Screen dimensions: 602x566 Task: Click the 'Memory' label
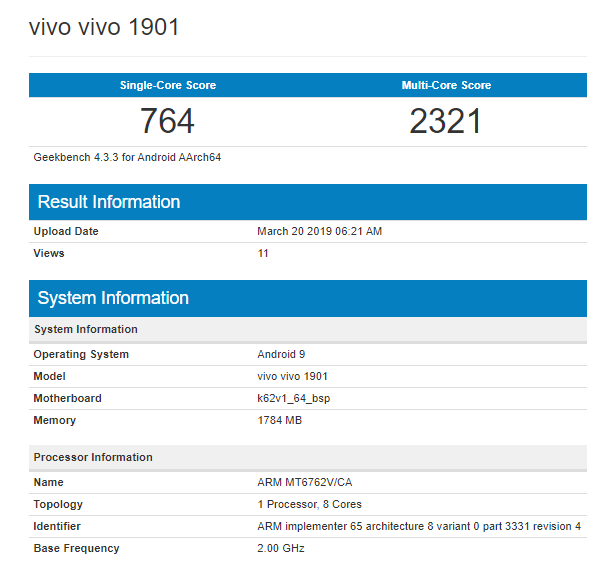click(55, 420)
